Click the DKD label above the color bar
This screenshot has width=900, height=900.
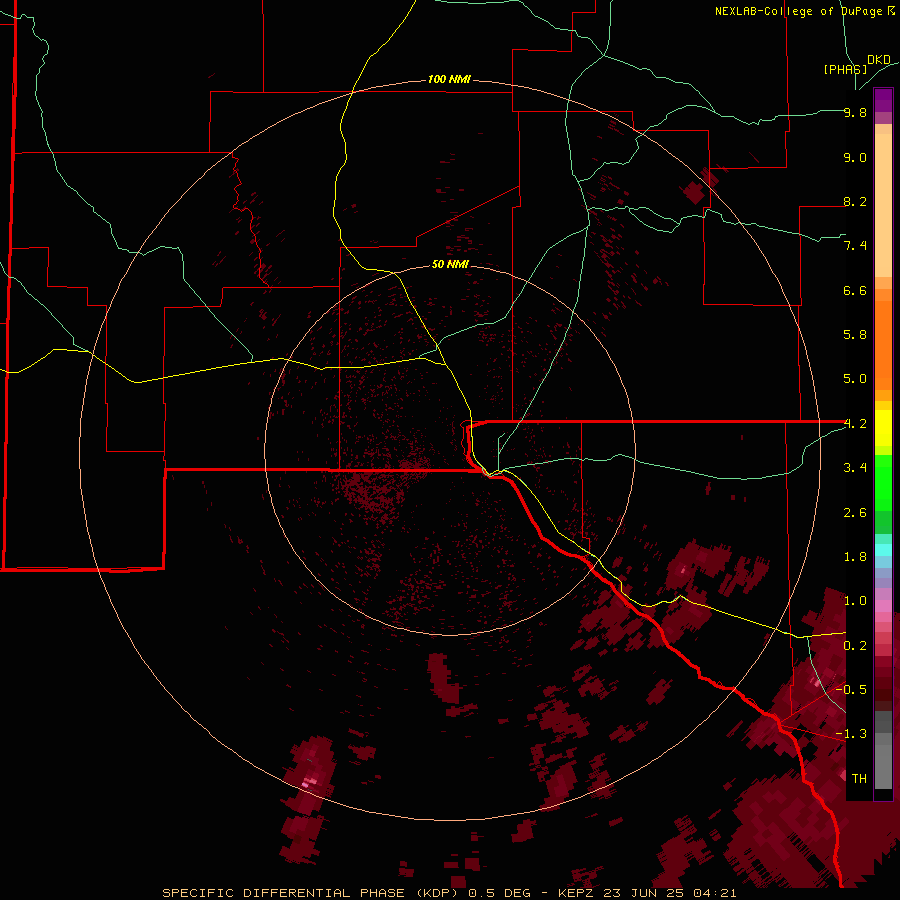[879, 60]
